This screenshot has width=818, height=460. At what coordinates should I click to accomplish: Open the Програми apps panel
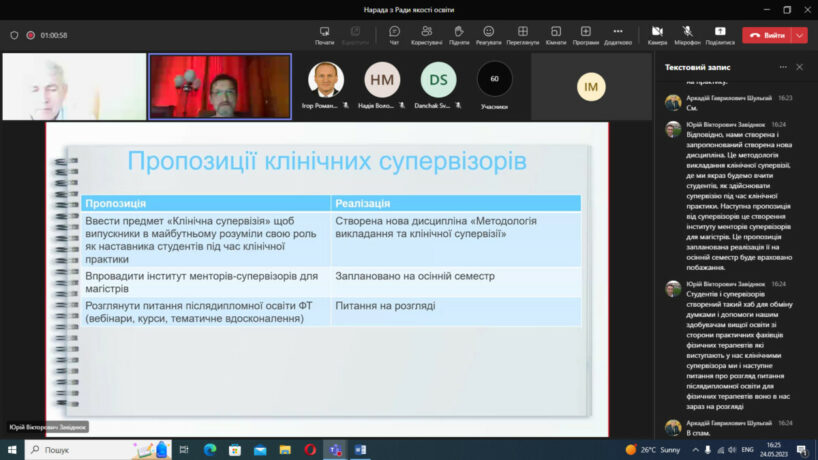tap(586, 35)
